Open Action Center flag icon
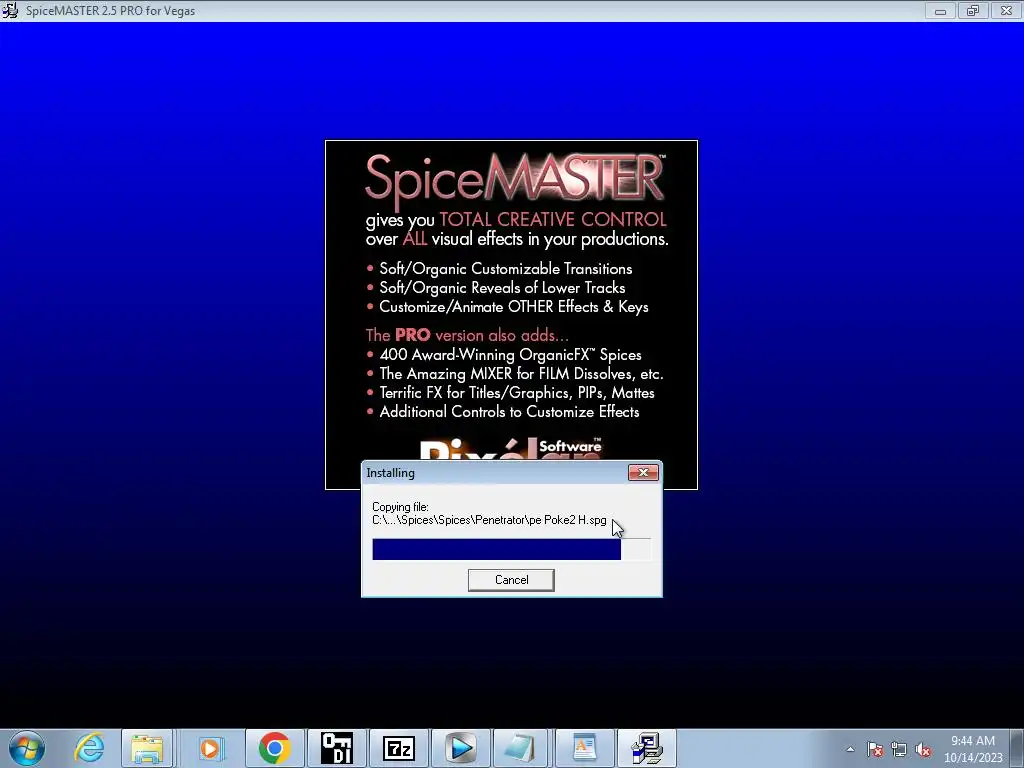This screenshot has width=1024, height=768. click(875, 750)
